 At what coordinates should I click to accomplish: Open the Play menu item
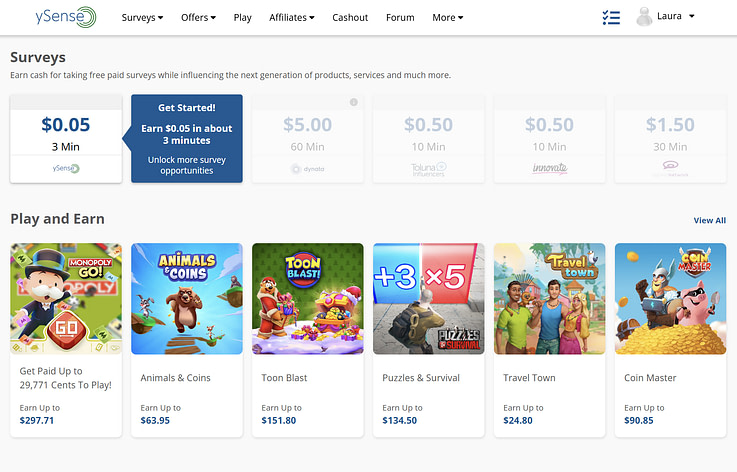pos(243,17)
